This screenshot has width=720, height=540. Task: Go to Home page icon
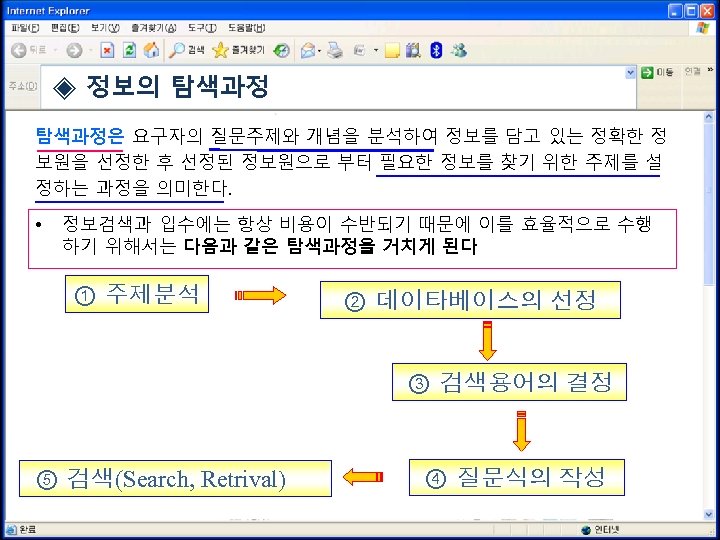click(151, 50)
